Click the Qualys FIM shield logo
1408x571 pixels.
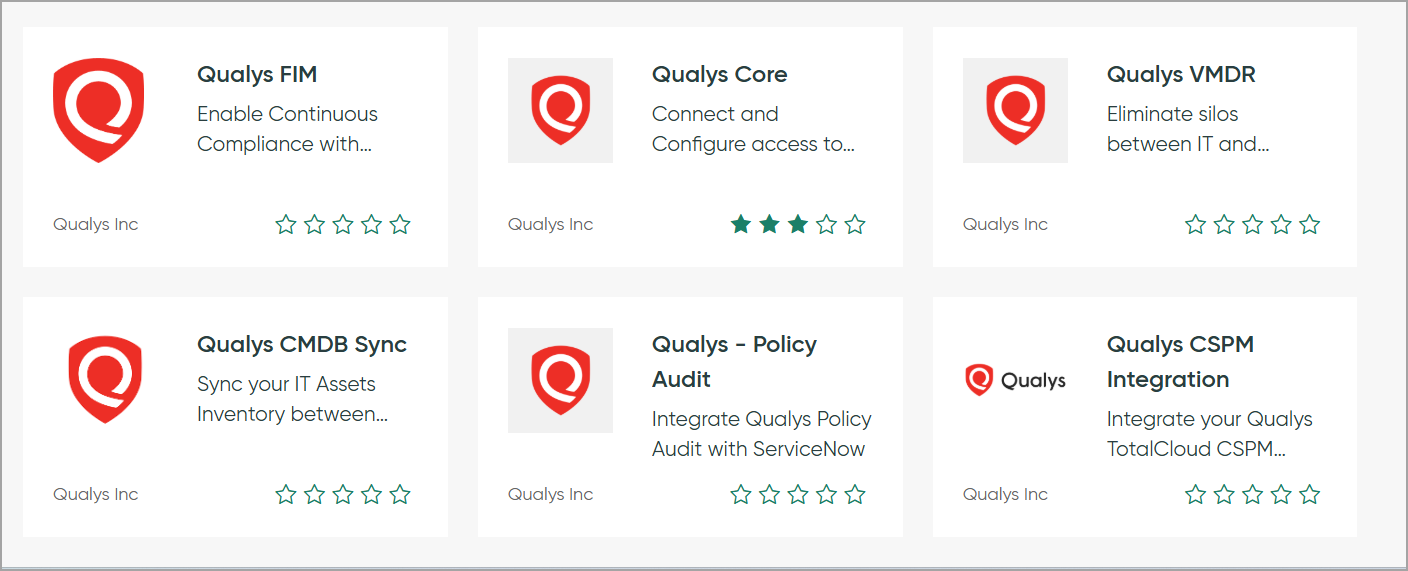pos(99,110)
